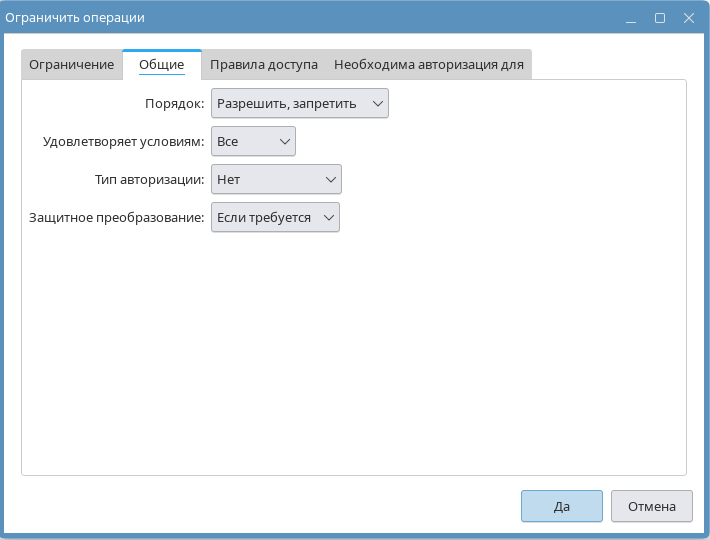The height and width of the screenshot is (540, 710).
Task: Click the empty area of the Общие panel
Action: click(x=353, y=350)
